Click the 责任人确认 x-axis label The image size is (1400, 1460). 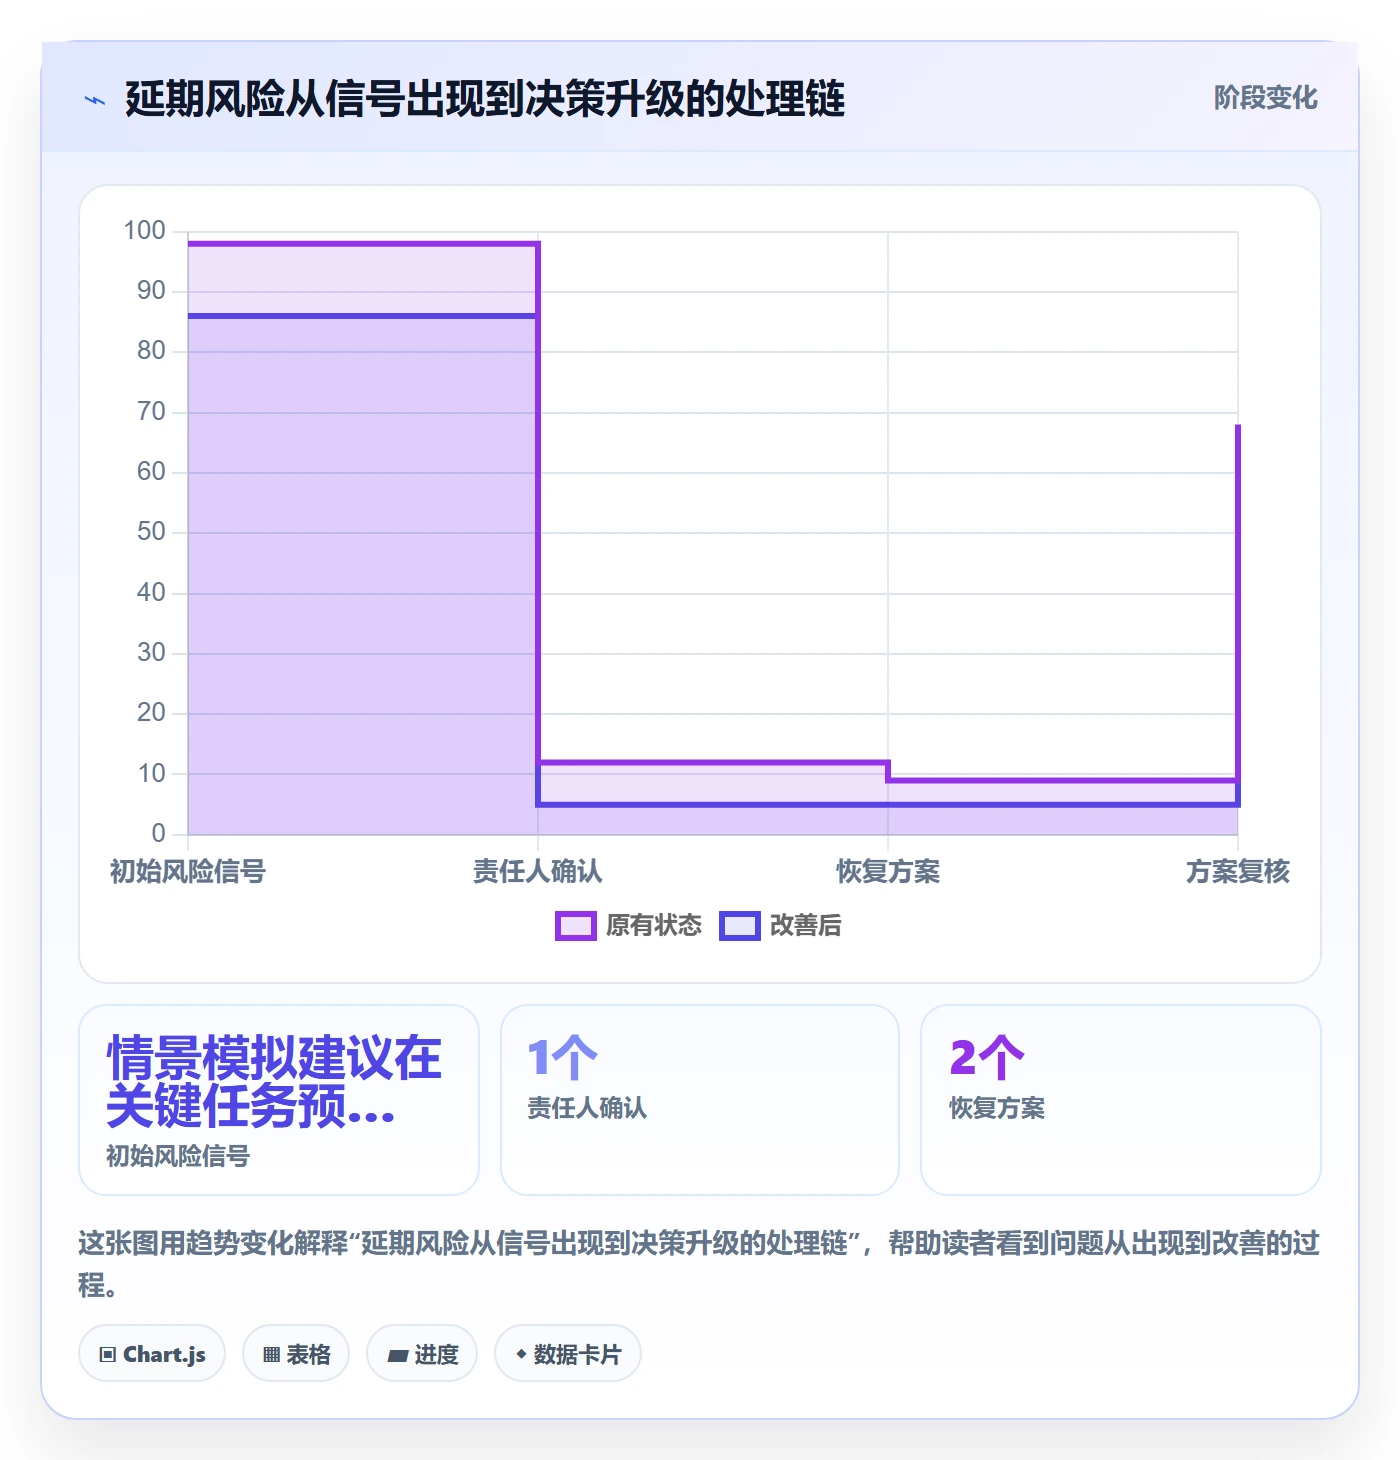click(538, 872)
